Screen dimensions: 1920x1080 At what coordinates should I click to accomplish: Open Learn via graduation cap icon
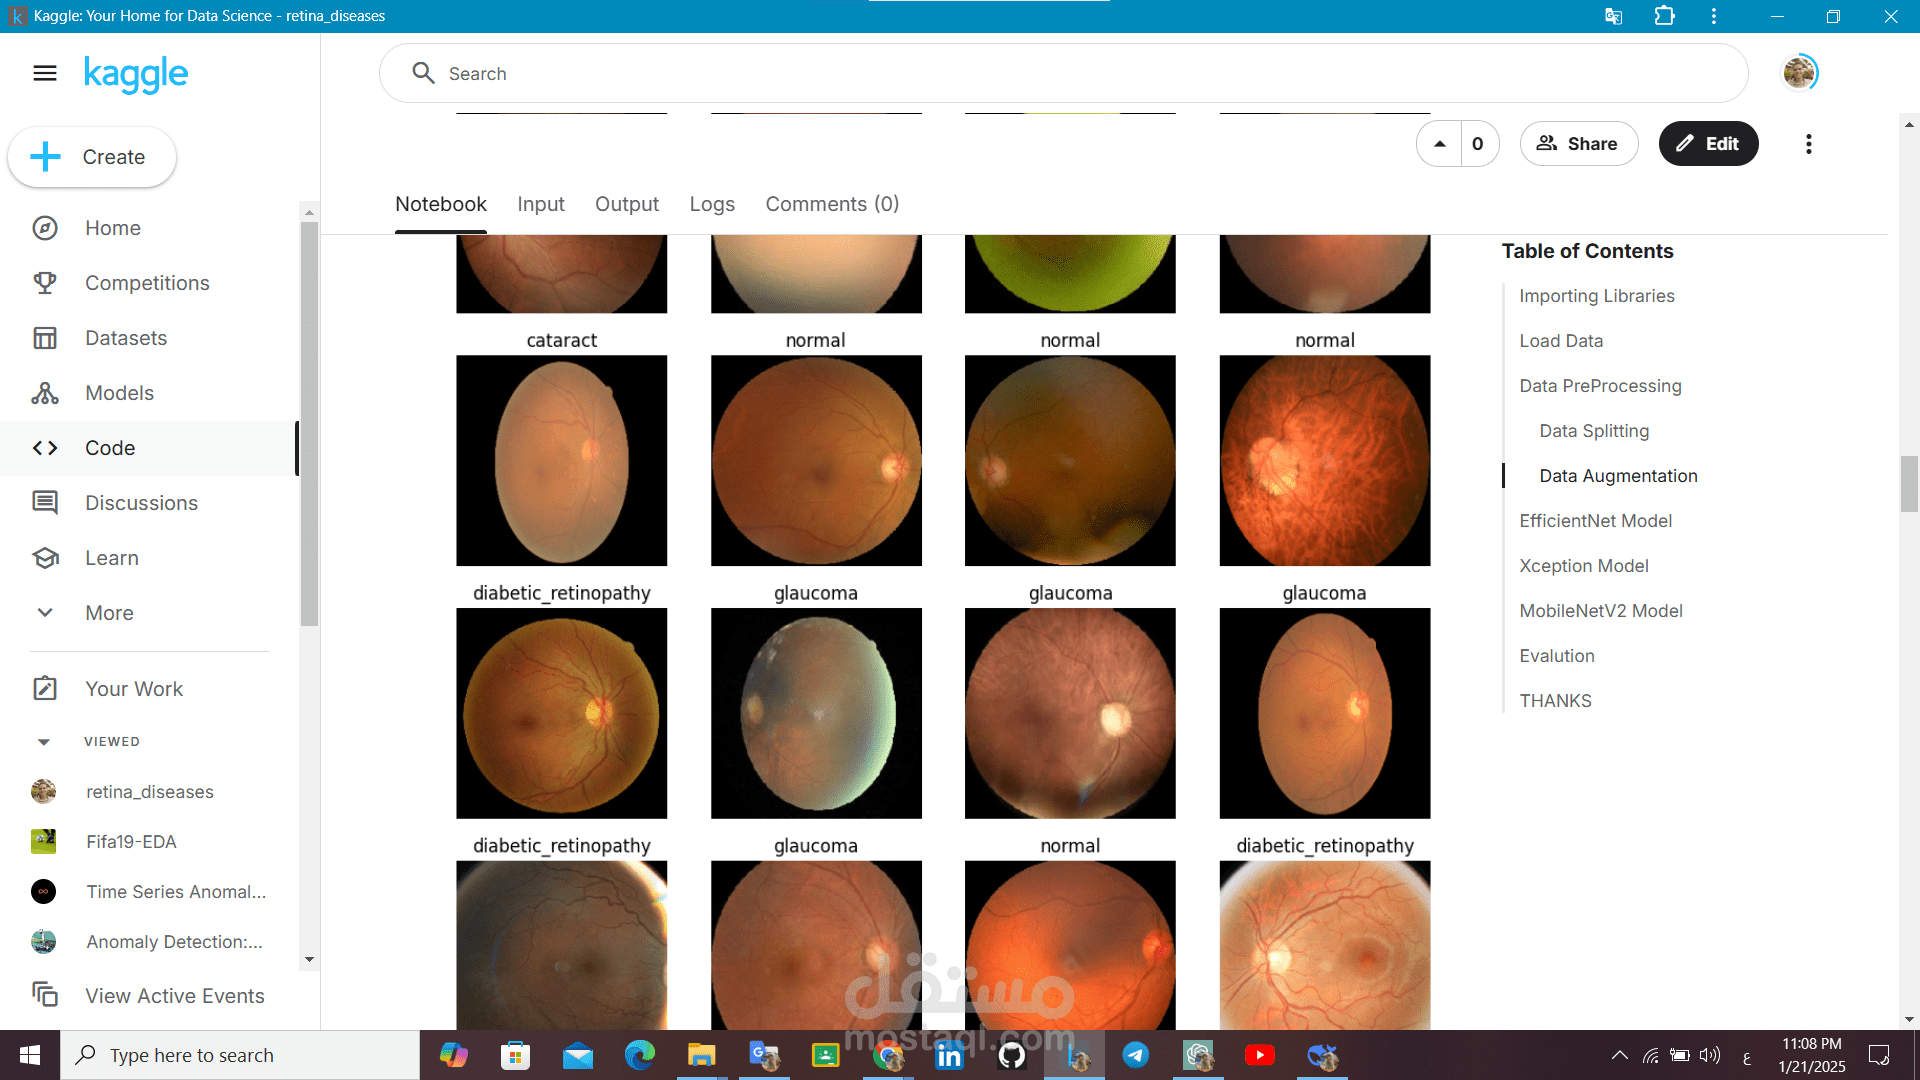[x=45, y=558]
